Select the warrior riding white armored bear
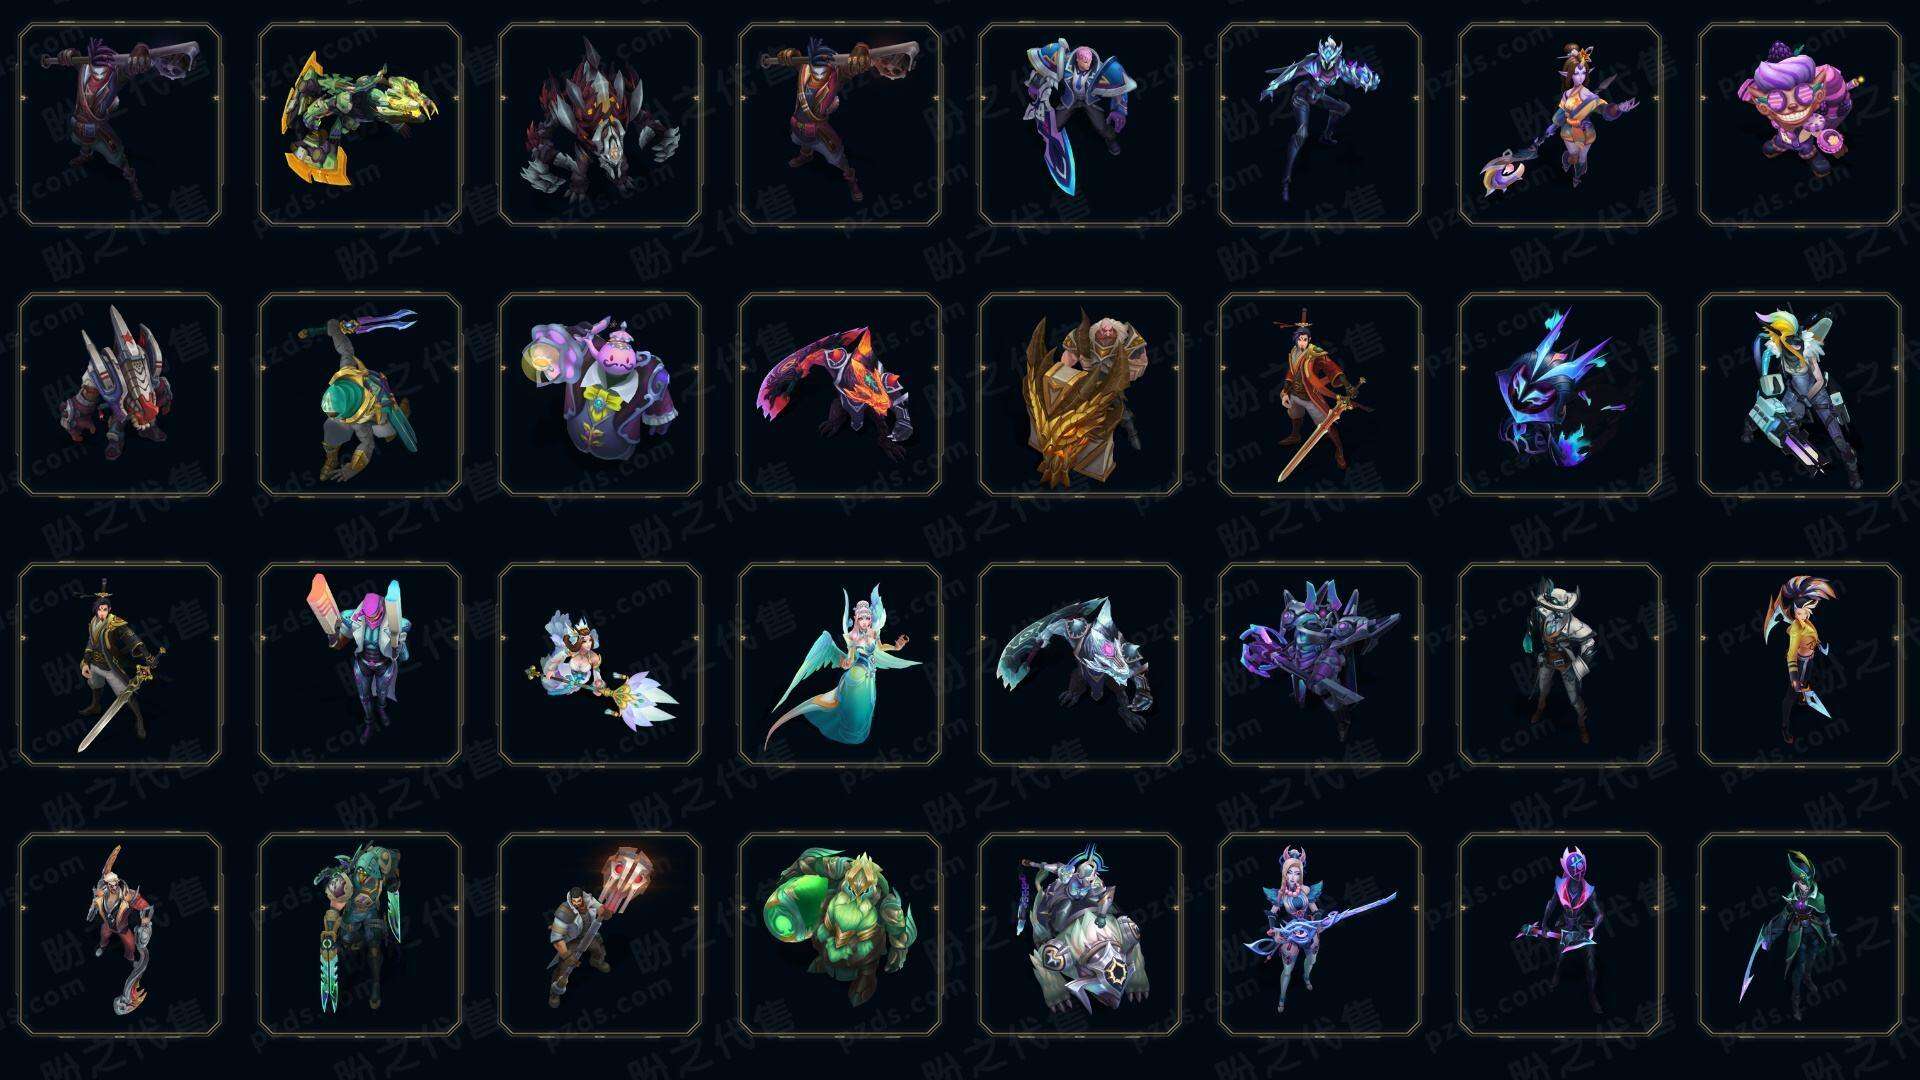The image size is (1920, 1080). click(x=1080, y=934)
